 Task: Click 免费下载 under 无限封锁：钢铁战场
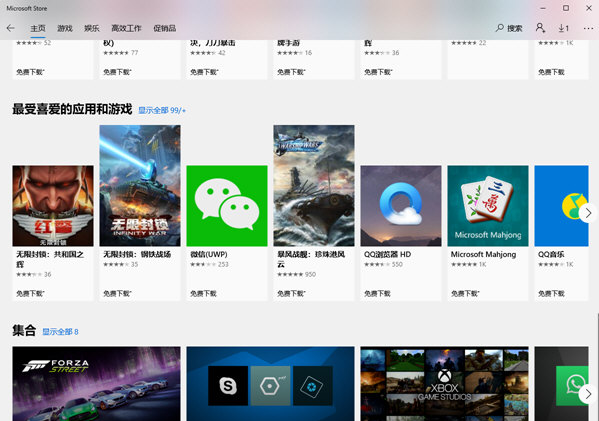click(x=117, y=293)
